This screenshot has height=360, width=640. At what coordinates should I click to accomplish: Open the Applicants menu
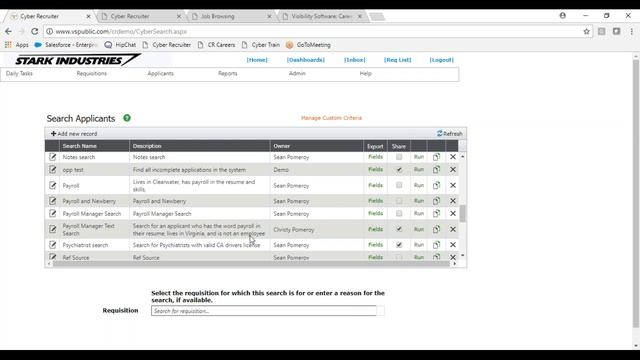160,73
